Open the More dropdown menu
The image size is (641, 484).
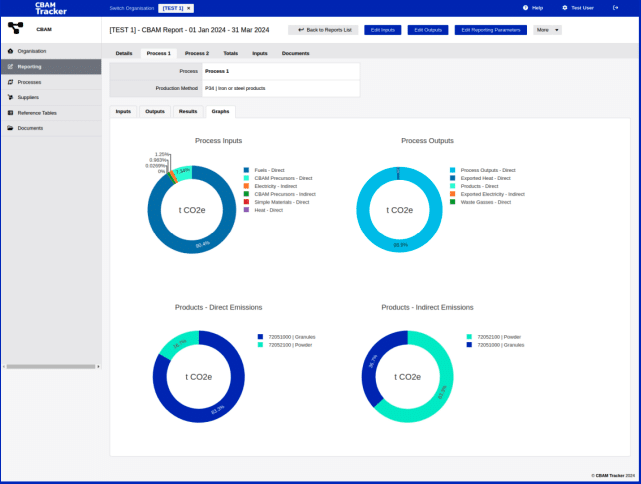pyautogui.click(x=547, y=30)
